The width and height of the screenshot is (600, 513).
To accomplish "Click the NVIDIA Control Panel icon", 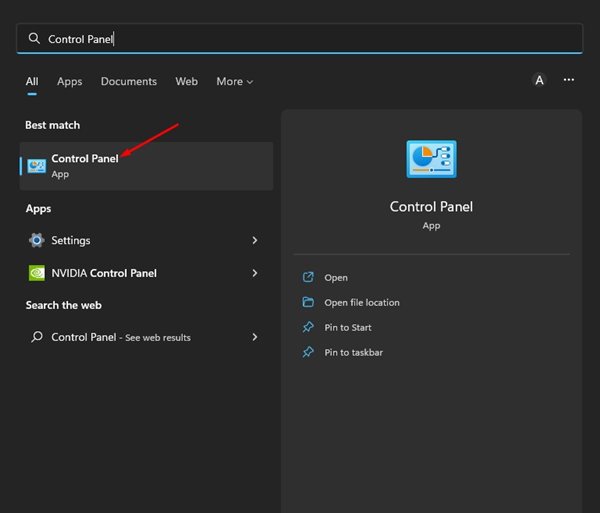I will click(x=37, y=273).
